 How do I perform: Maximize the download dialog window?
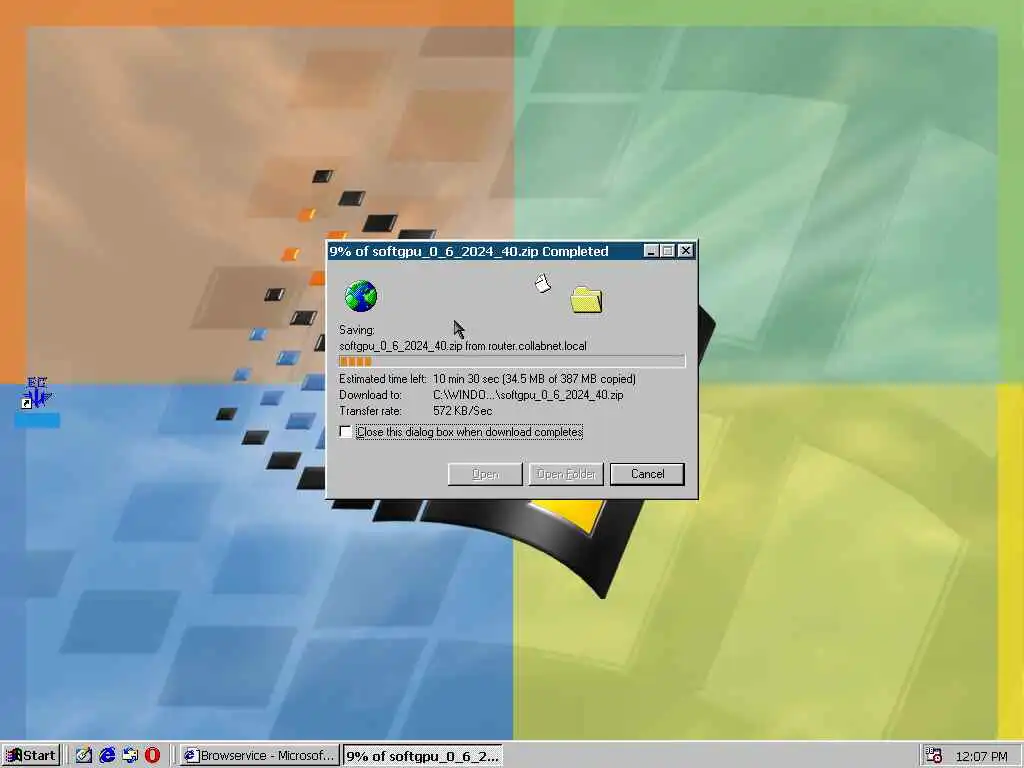667,251
